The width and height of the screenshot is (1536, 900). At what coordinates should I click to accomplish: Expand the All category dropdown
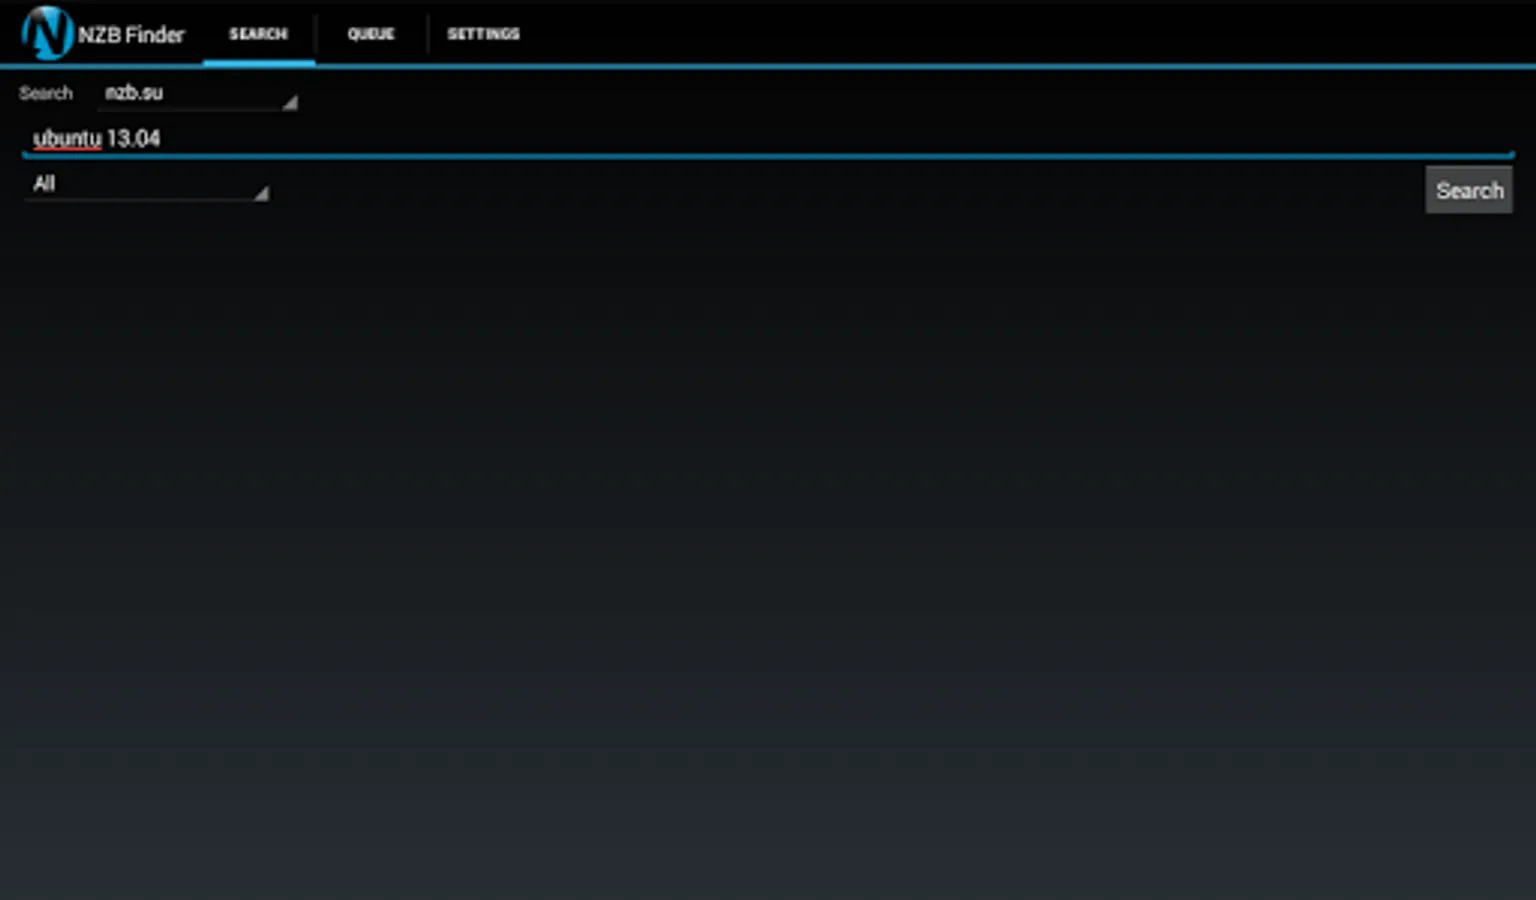[146, 184]
